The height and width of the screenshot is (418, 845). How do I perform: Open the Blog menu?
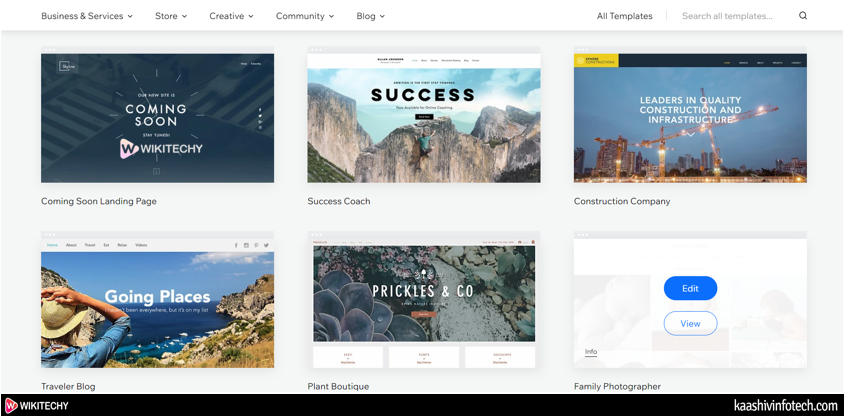coord(370,16)
